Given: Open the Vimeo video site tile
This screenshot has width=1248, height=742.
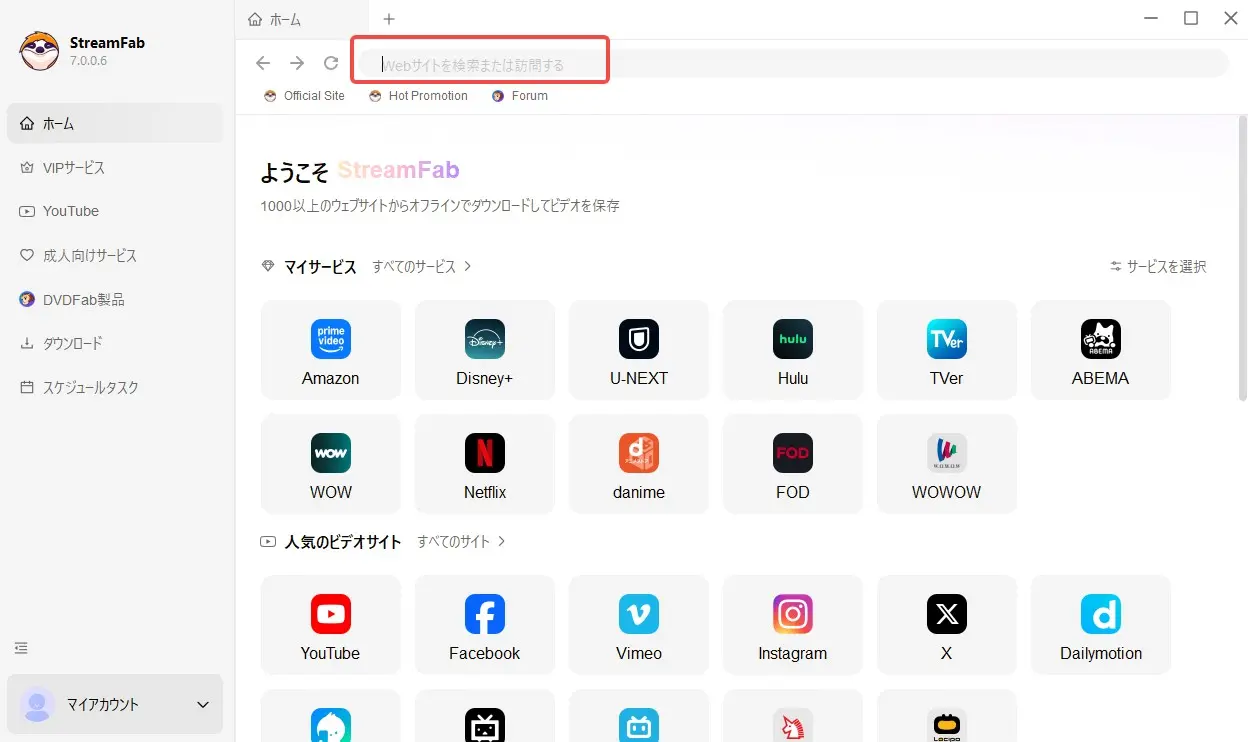Looking at the screenshot, I should pyautogui.click(x=638, y=625).
